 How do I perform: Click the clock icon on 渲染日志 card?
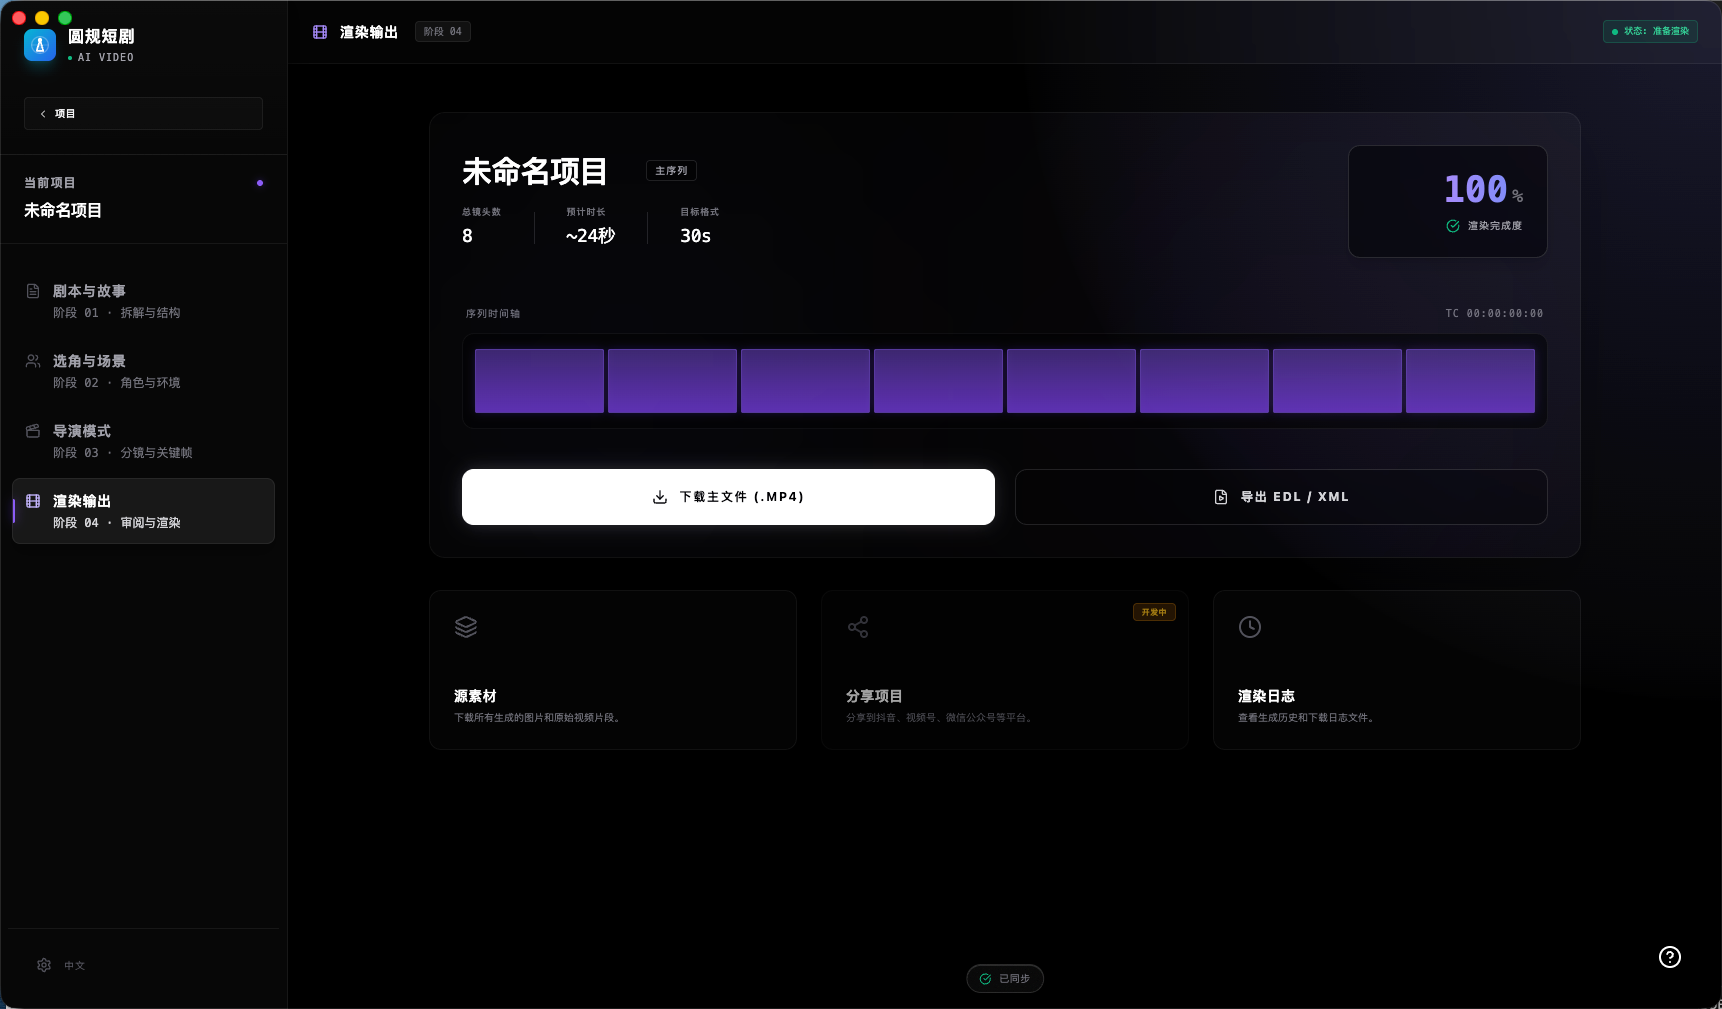tap(1250, 627)
